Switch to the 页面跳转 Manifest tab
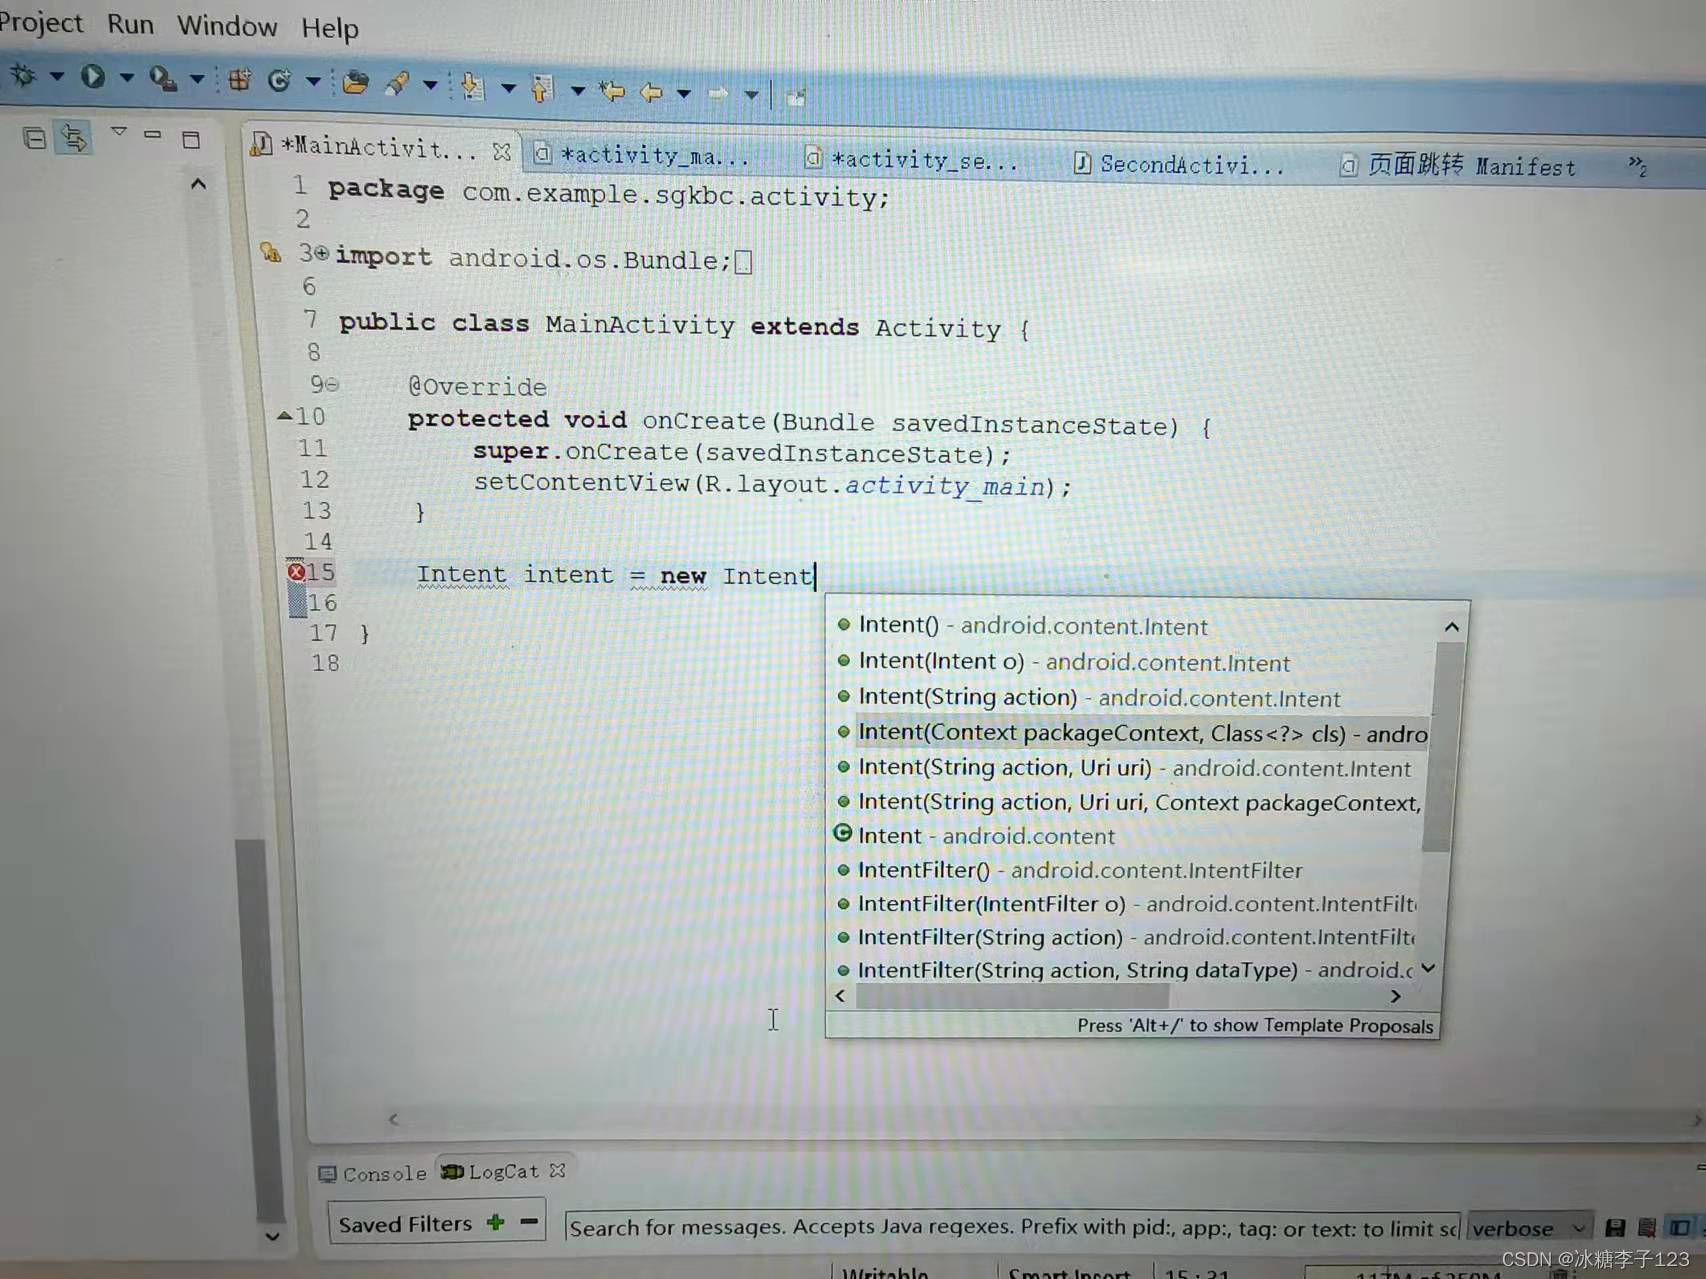Viewport: 1706px width, 1279px height. pyautogui.click(x=1457, y=166)
